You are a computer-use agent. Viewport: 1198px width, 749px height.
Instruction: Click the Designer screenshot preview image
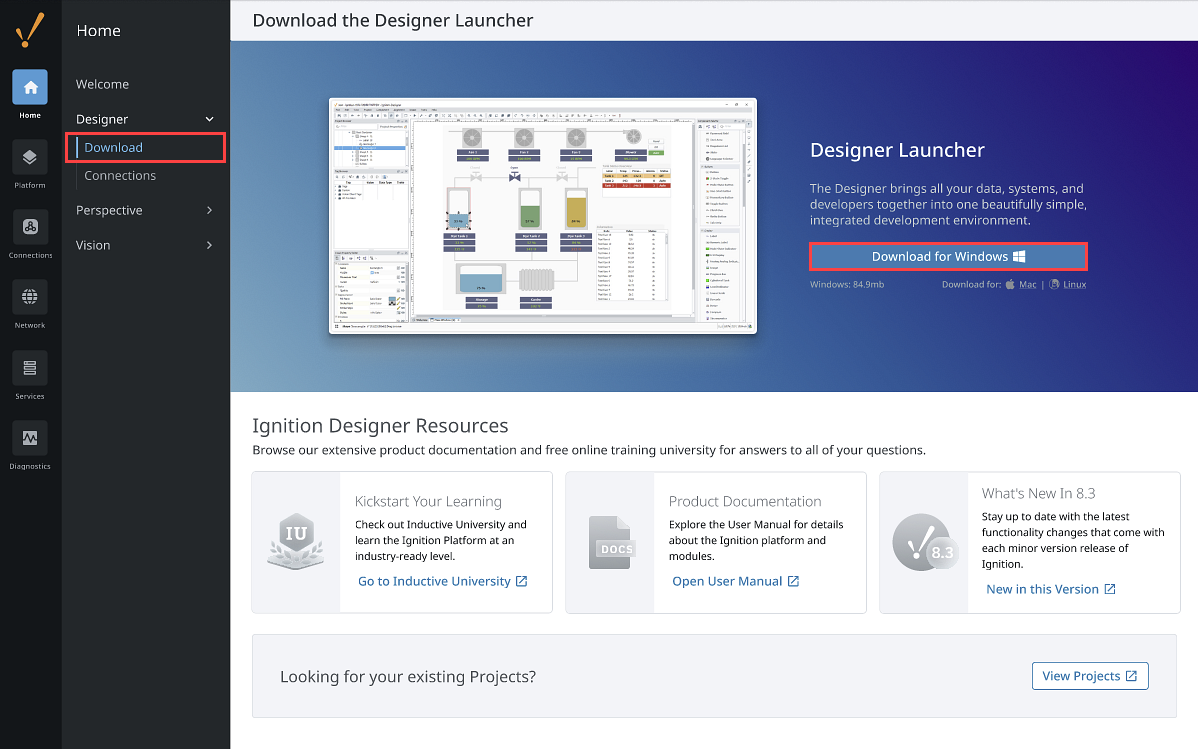(542, 216)
